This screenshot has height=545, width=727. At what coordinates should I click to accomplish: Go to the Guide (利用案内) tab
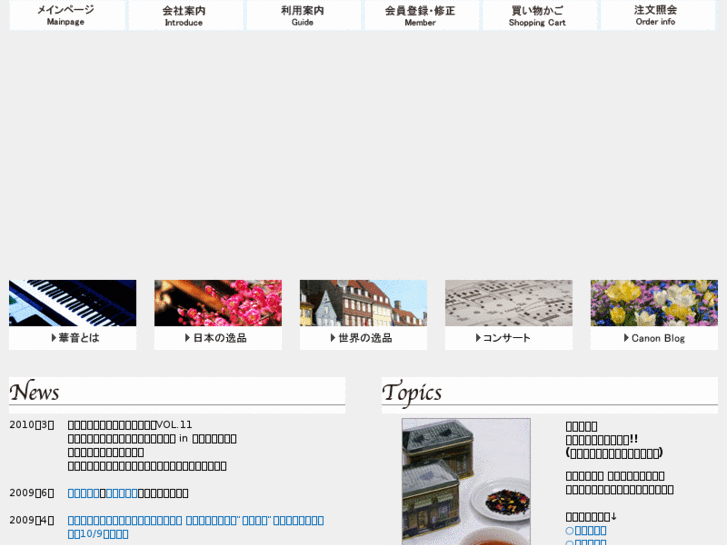(303, 15)
